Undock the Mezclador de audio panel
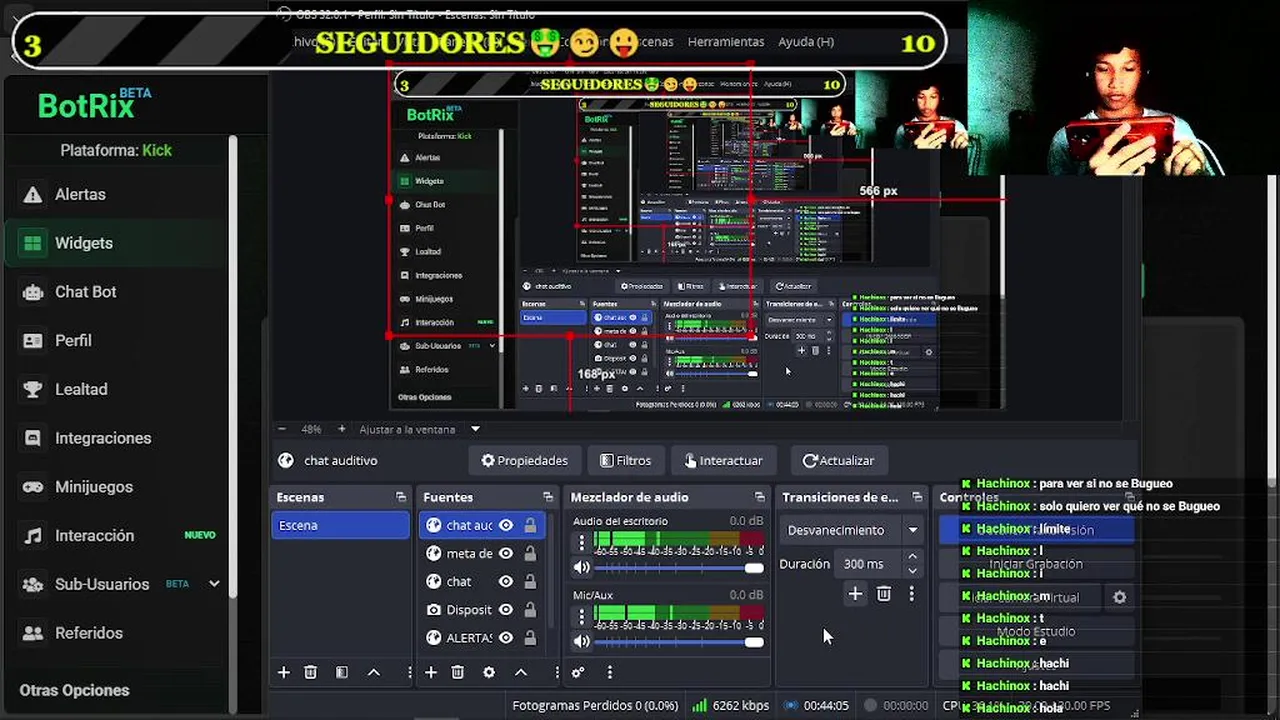 tap(760, 497)
